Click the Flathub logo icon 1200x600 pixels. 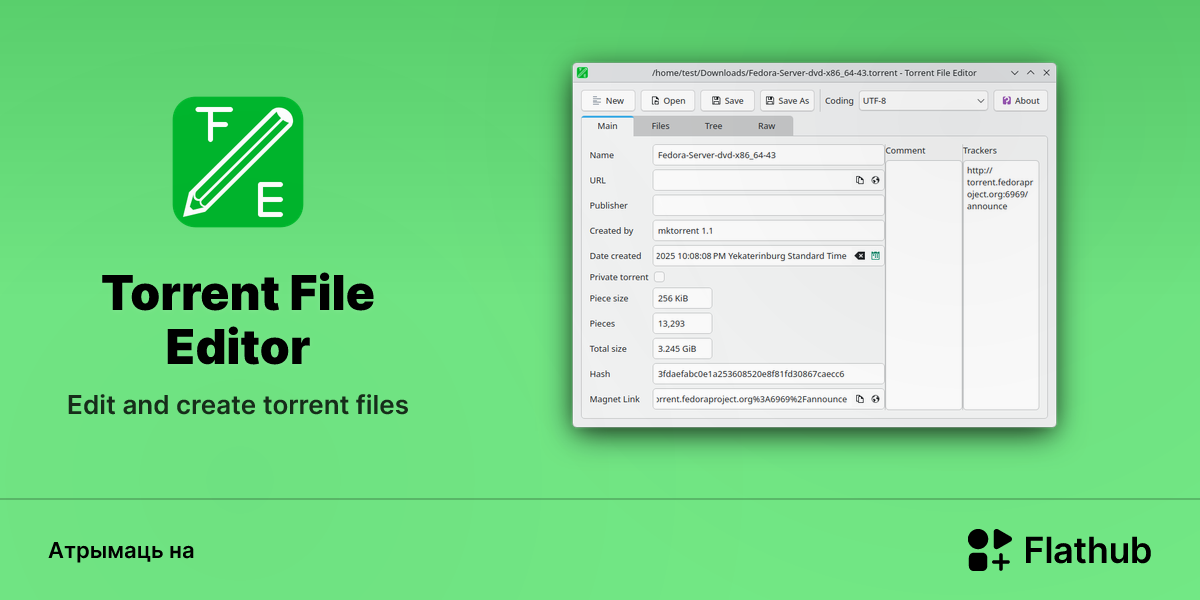(990, 550)
